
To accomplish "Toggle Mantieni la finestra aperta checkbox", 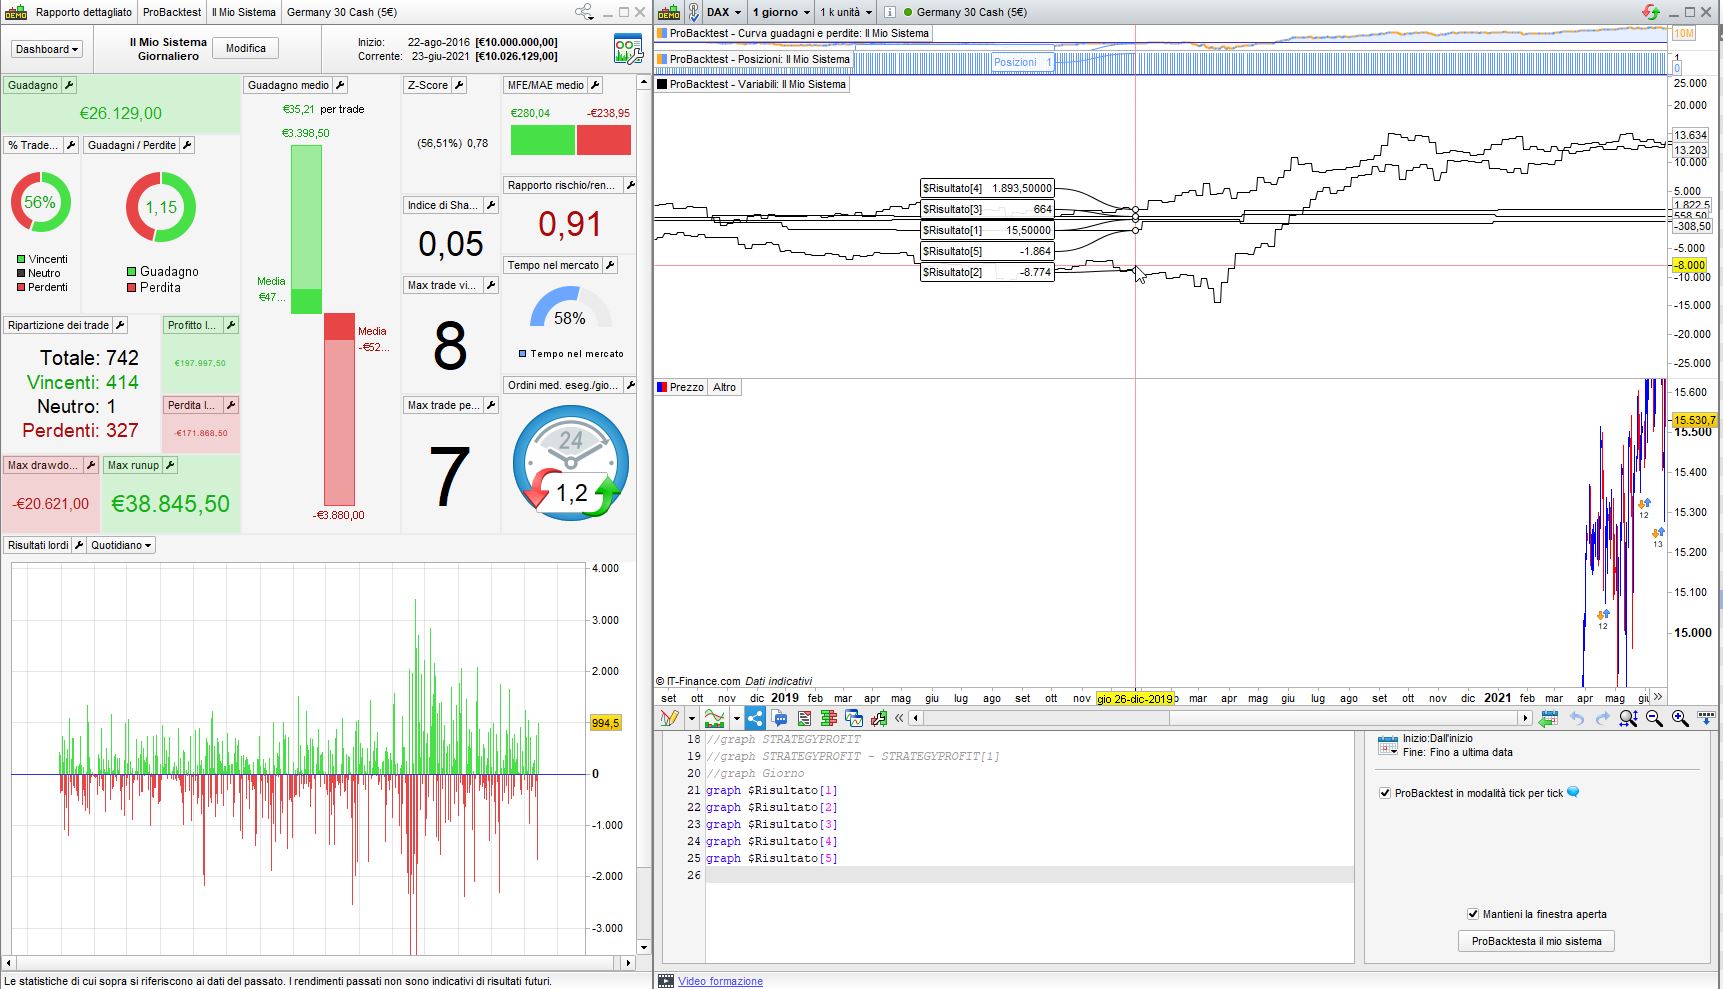I will (x=1473, y=914).
